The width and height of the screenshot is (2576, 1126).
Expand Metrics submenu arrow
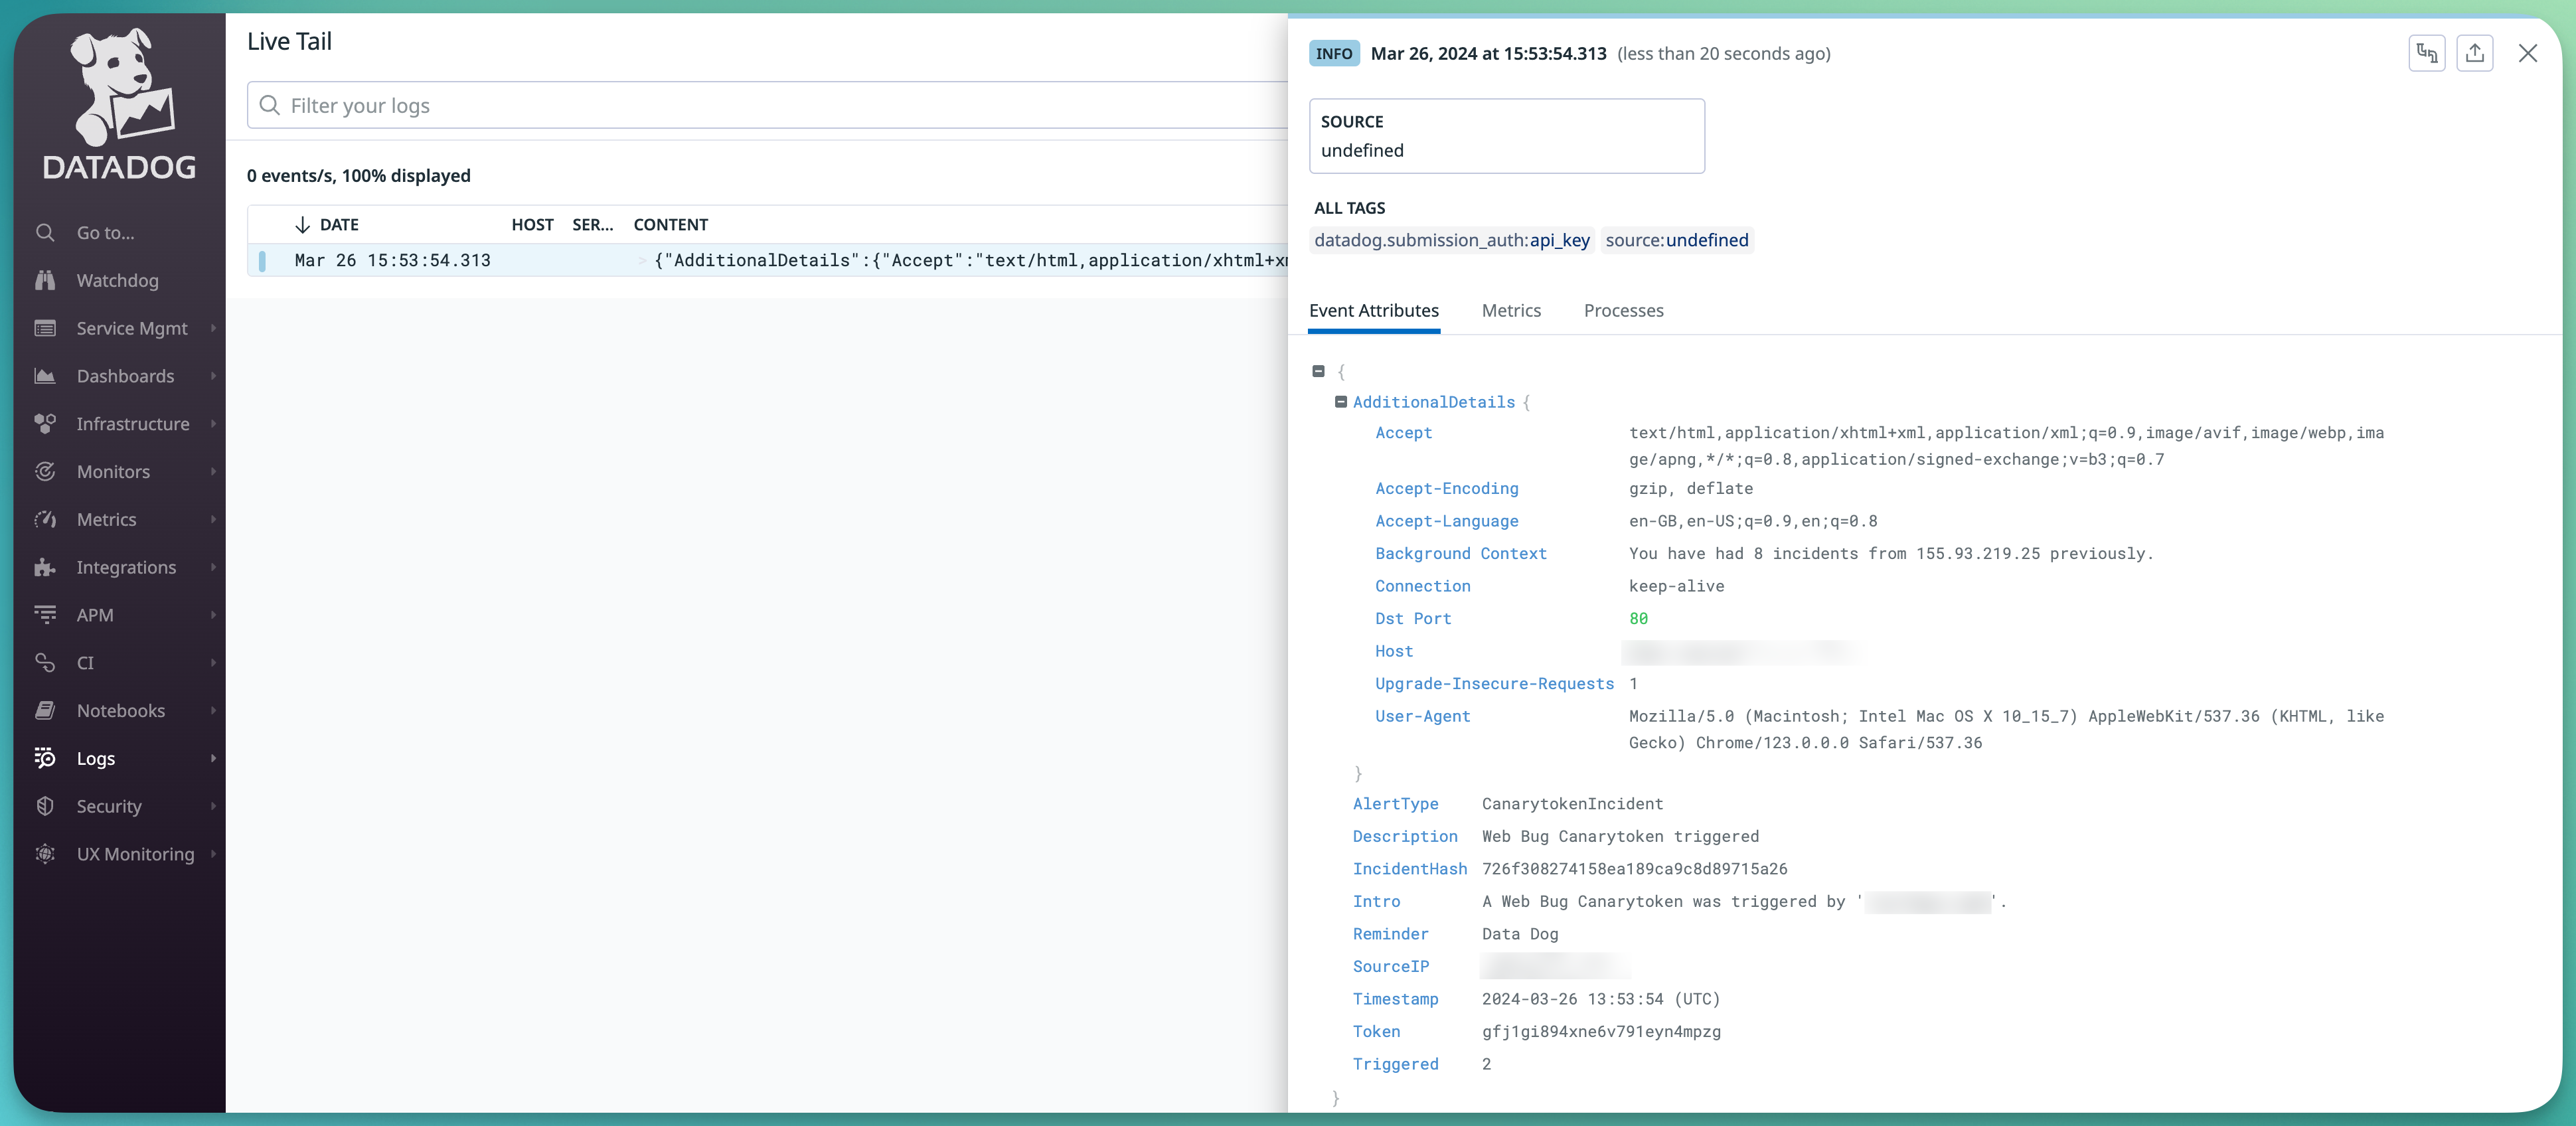[x=213, y=519]
